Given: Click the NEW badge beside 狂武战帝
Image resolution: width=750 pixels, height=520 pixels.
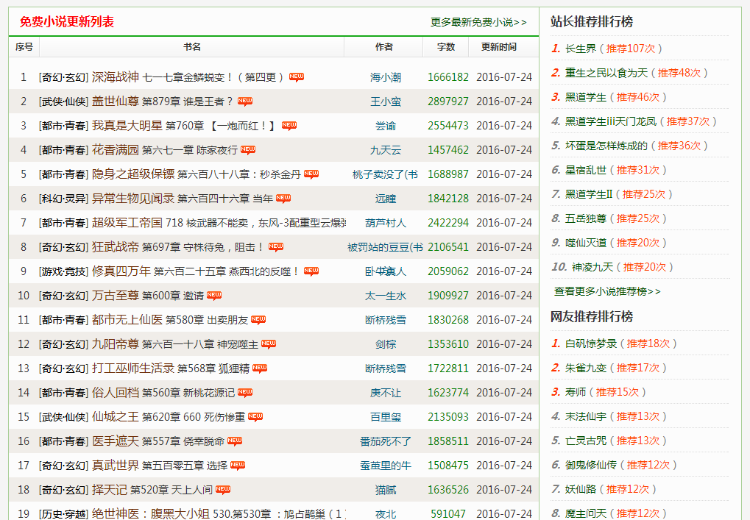Looking at the screenshot, I should 276,247.
